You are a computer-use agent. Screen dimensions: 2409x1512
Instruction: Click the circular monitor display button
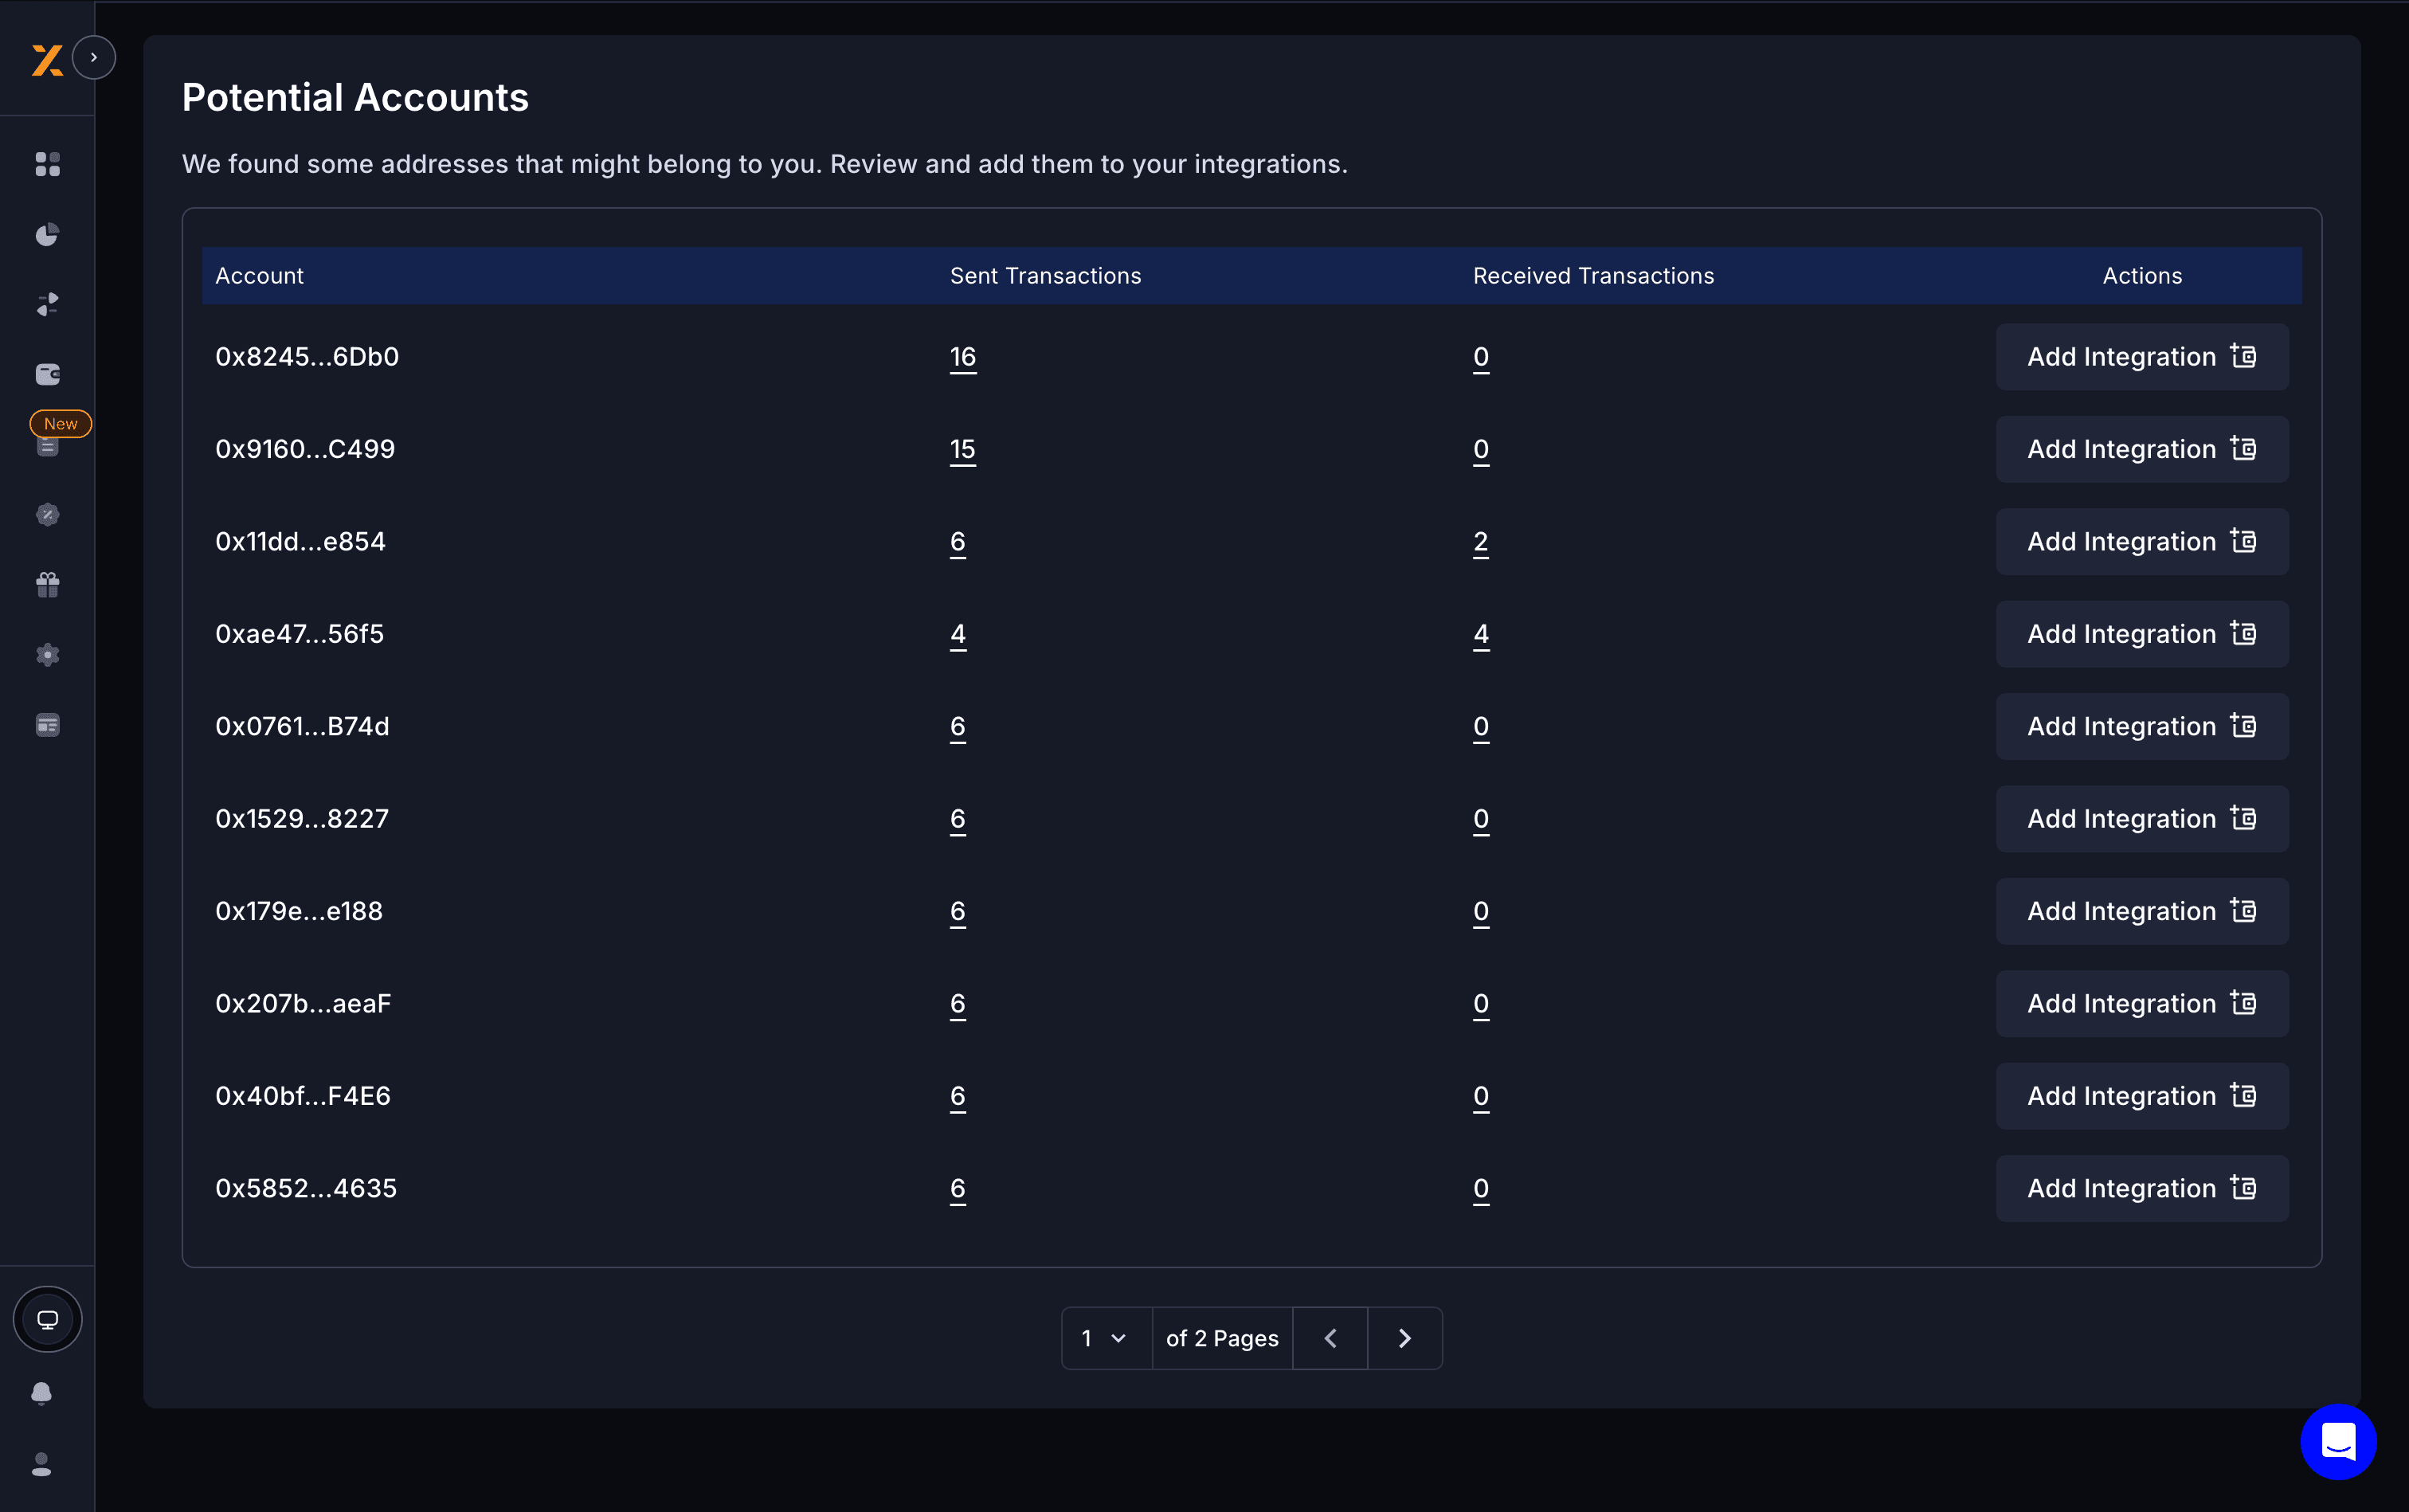click(x=47, y=1318)
